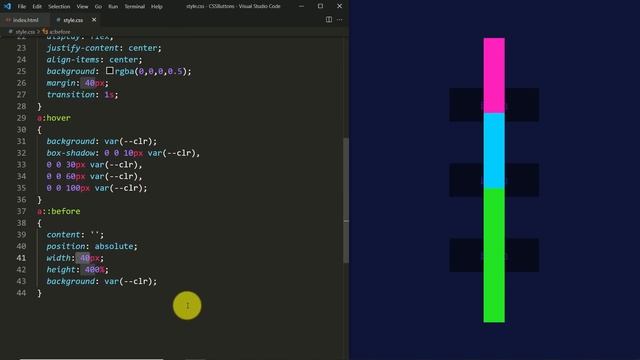Click align-items property on line 24

73,60
